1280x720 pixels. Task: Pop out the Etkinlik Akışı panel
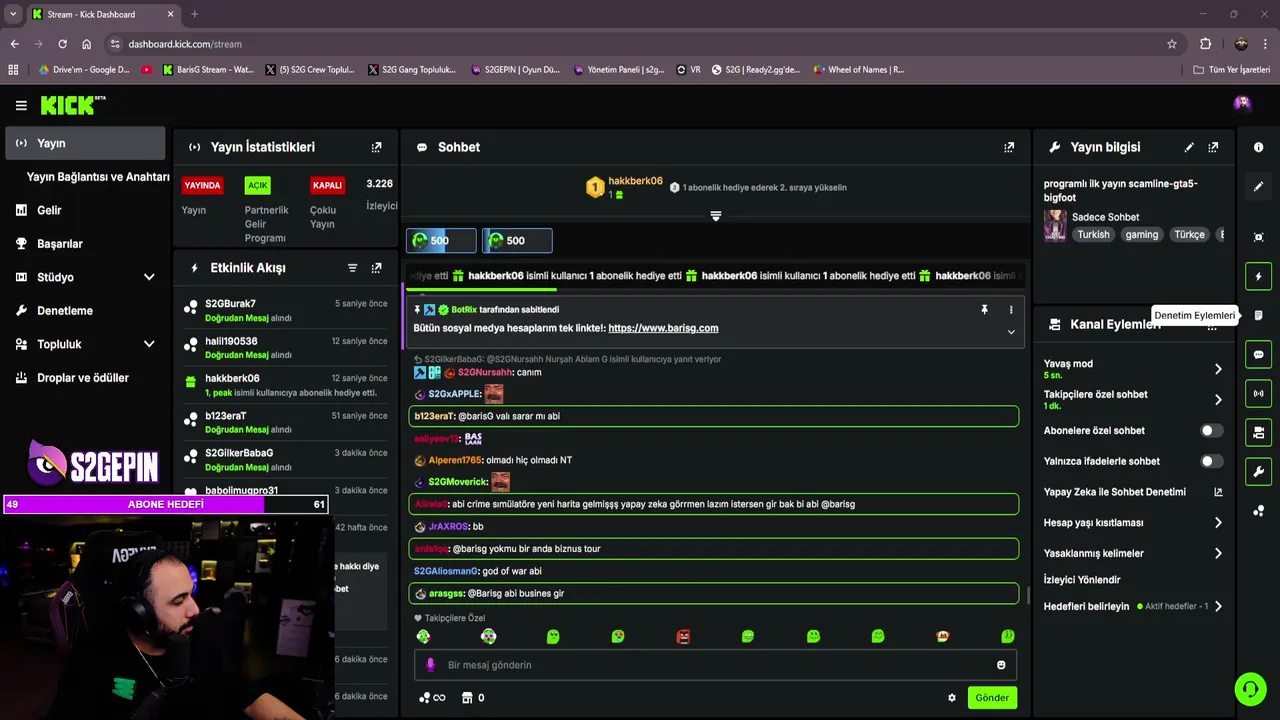(376, 268)
